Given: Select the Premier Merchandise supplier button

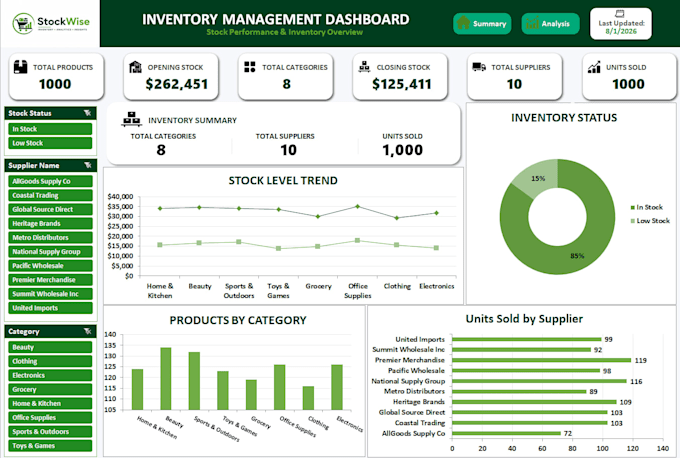Looking at the screenshot, I should coord(50,280).
